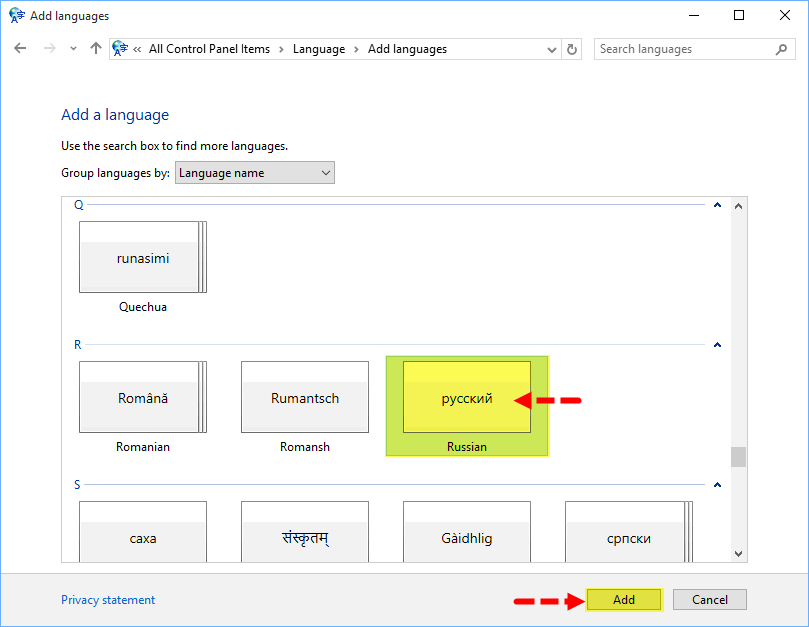809x627 pixels.
Task: Collapse the R group section
Action: click(x=717, y=345)
